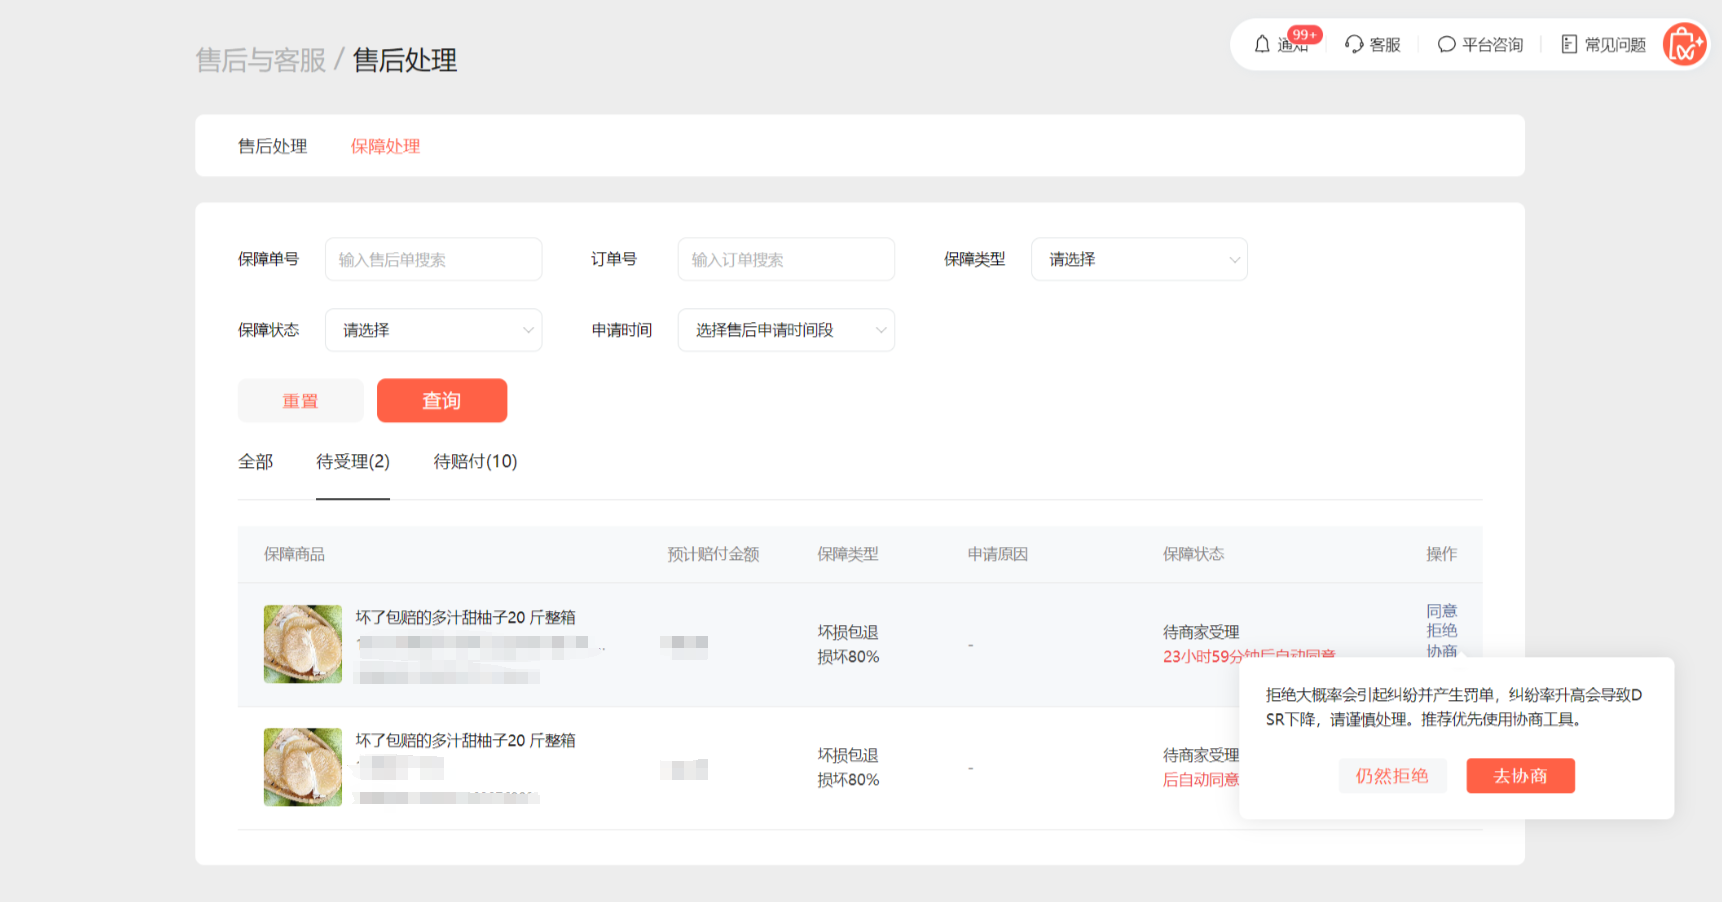Image resolution: width=1722 pixels, height=902 pixels.
Task: Click the 查询 search button
Action: pyautogui.click(x=442, y=401)
